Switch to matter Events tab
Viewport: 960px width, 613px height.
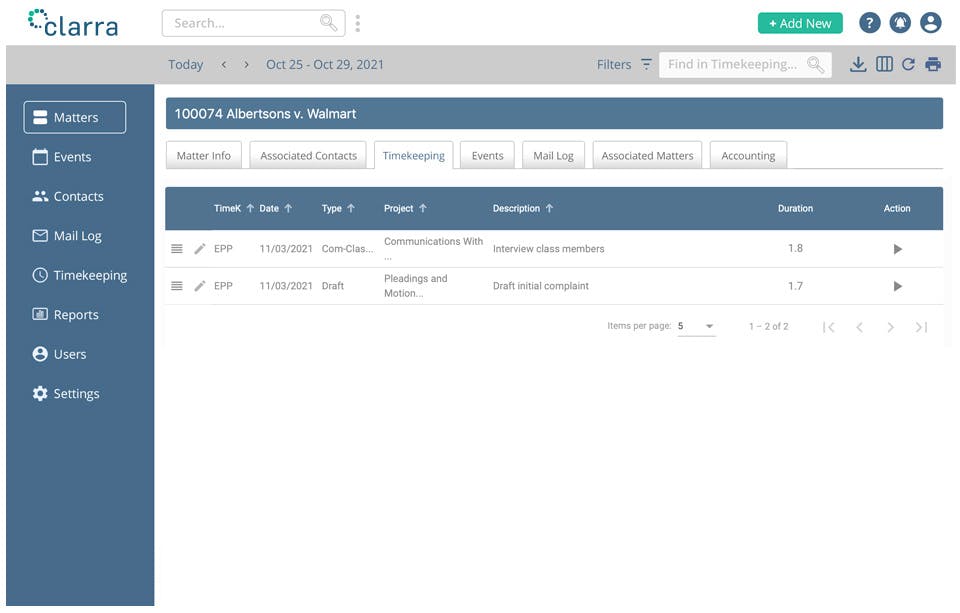(487, 156)
